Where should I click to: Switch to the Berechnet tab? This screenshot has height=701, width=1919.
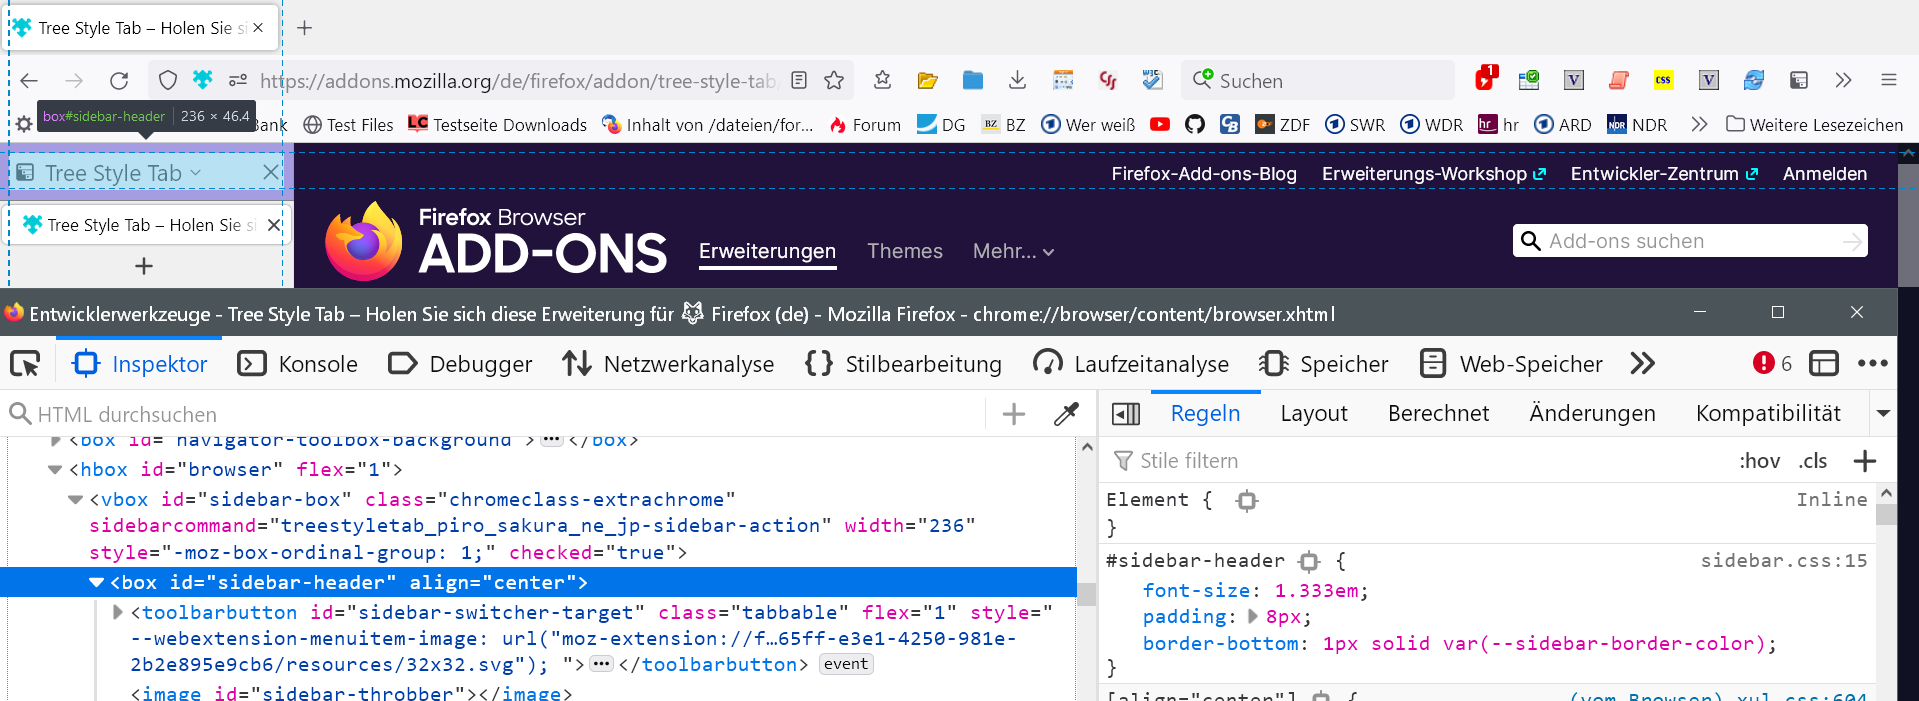(1438, 414)
